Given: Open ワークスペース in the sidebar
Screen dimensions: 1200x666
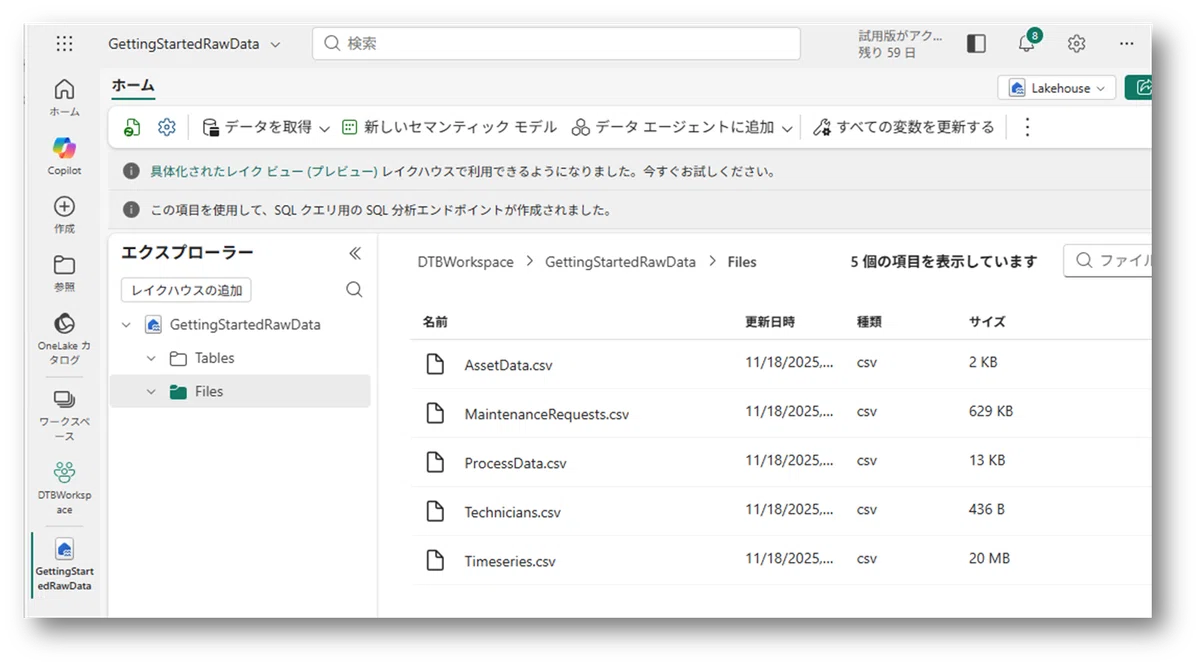Looking at the screenshot, I should coord(64,415).
